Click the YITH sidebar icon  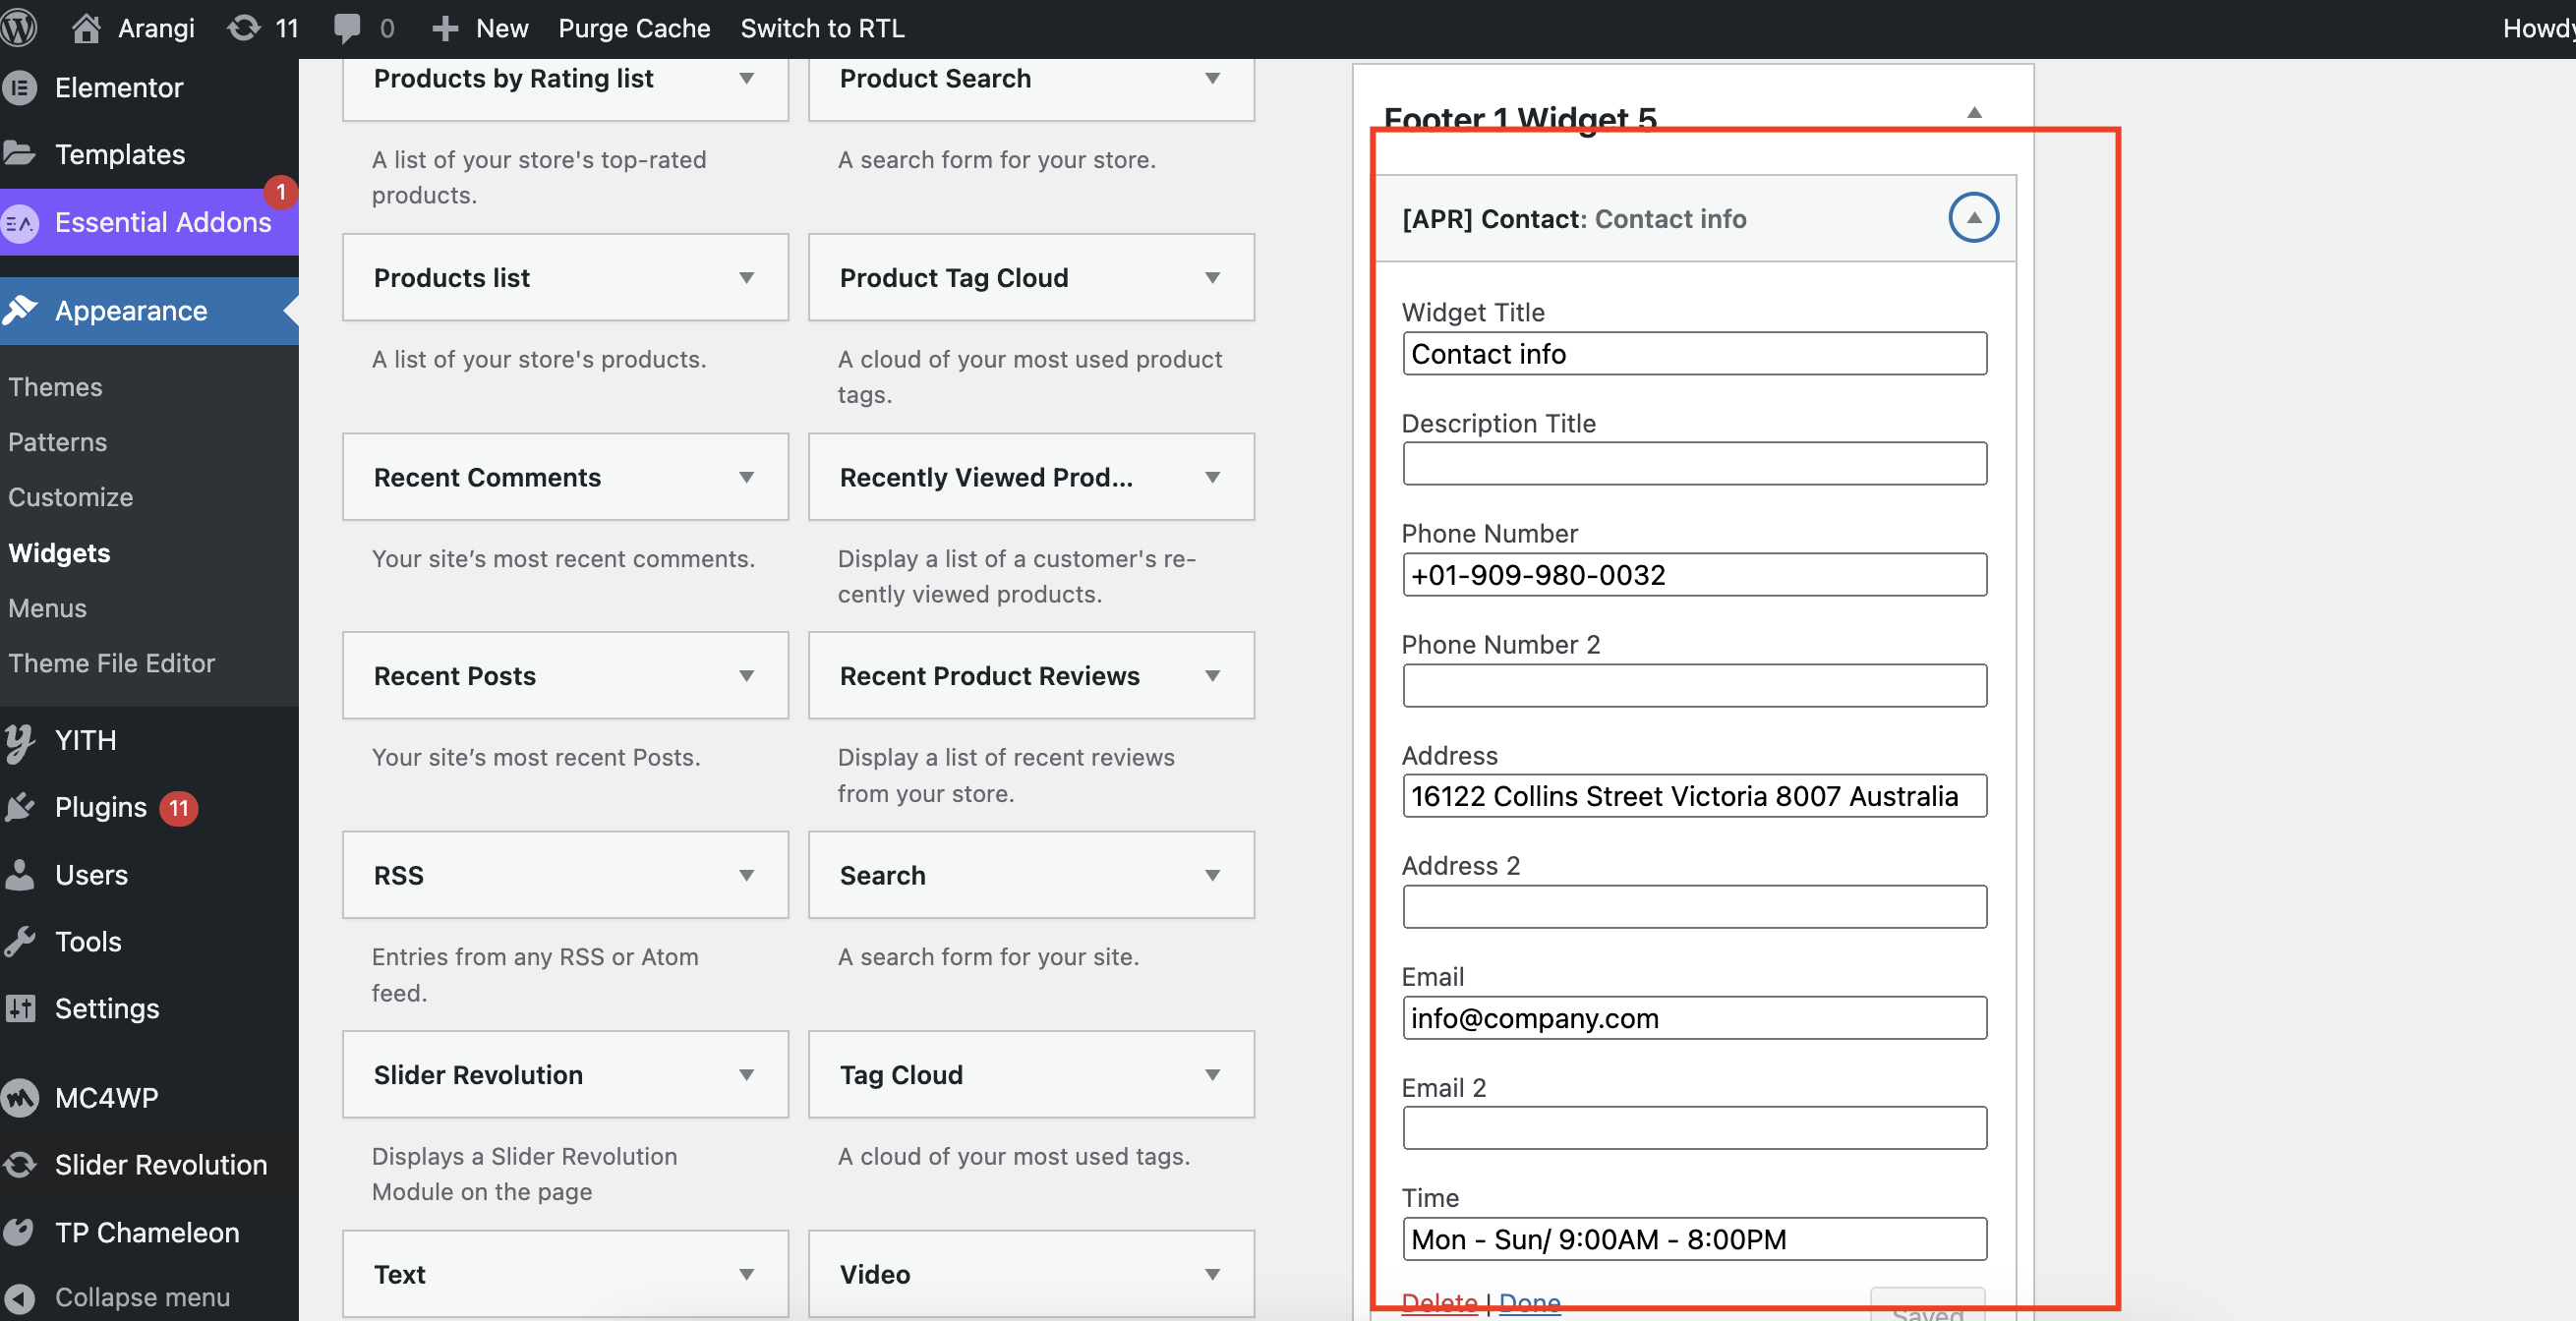(20, 741)
